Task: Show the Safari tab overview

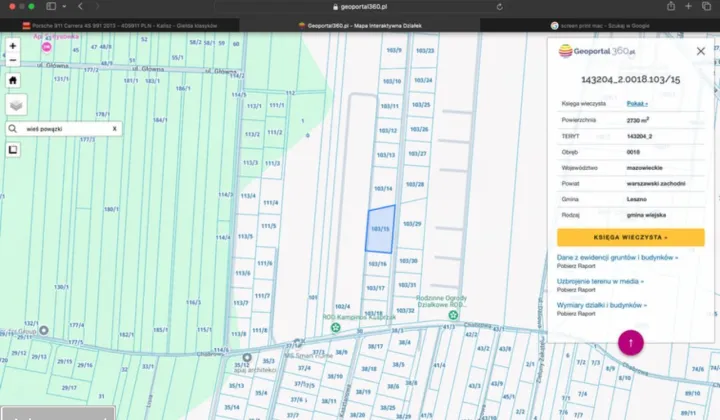Action: (x=708, y=6)
